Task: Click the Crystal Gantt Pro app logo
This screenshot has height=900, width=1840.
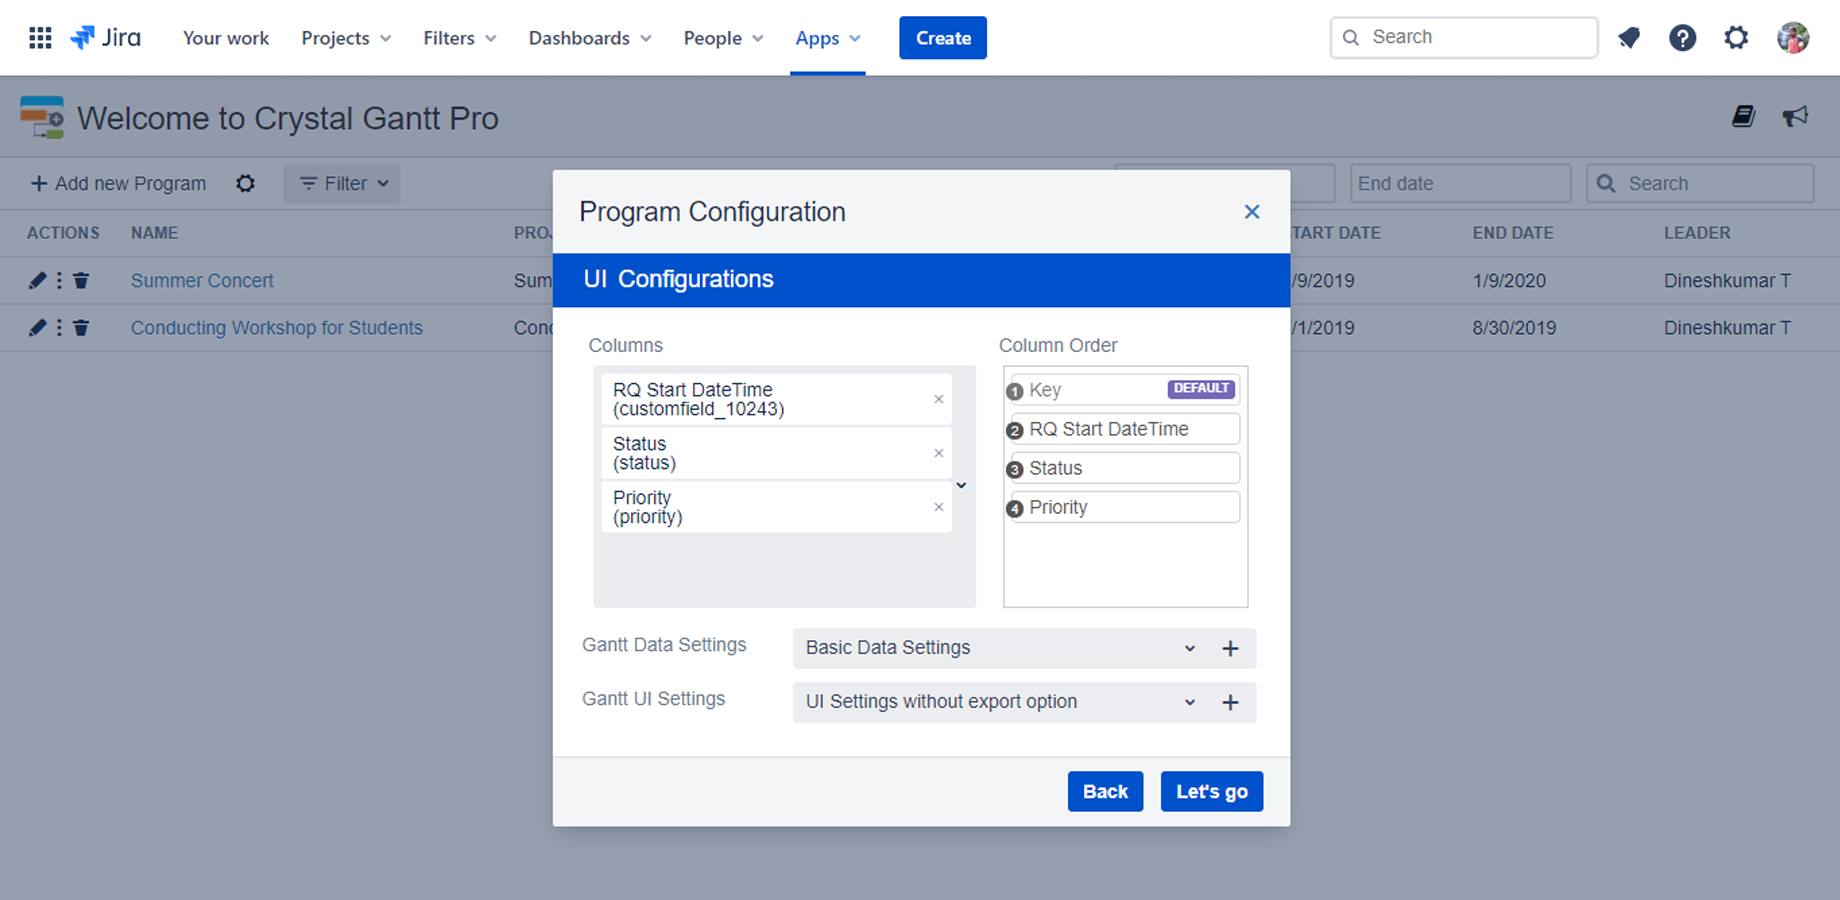Action: pyautogui.click(x=42, y=117)
